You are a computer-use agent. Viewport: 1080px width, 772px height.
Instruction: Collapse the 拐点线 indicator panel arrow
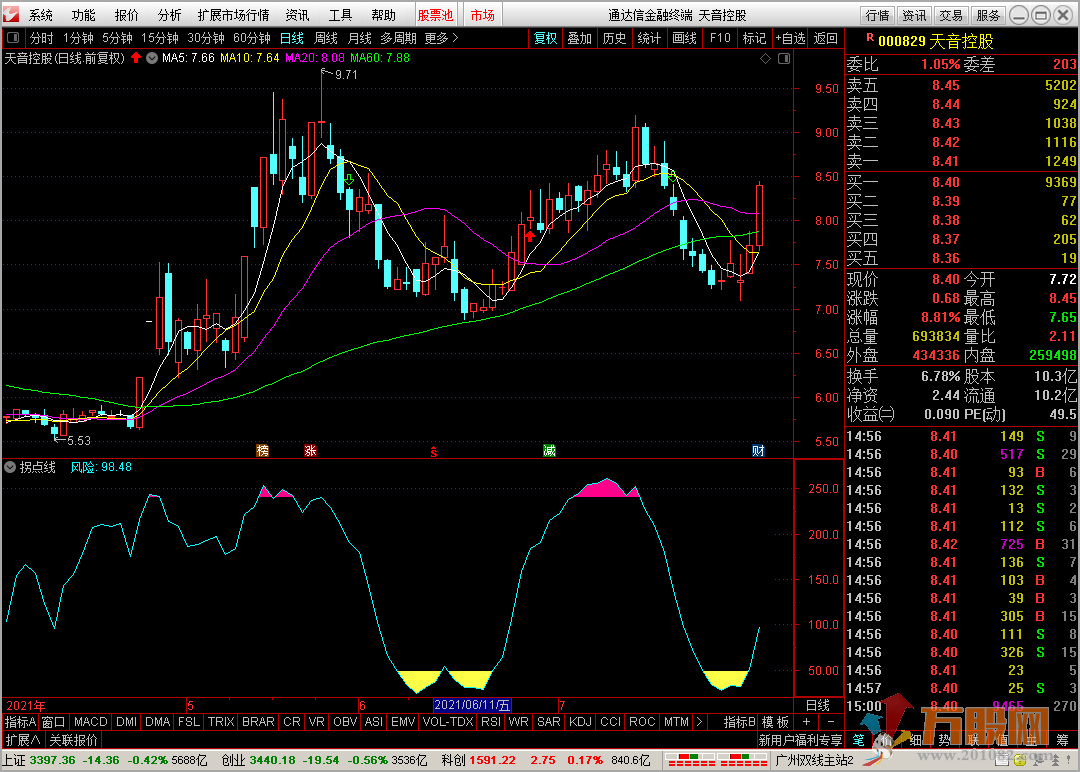click(10, 467)
